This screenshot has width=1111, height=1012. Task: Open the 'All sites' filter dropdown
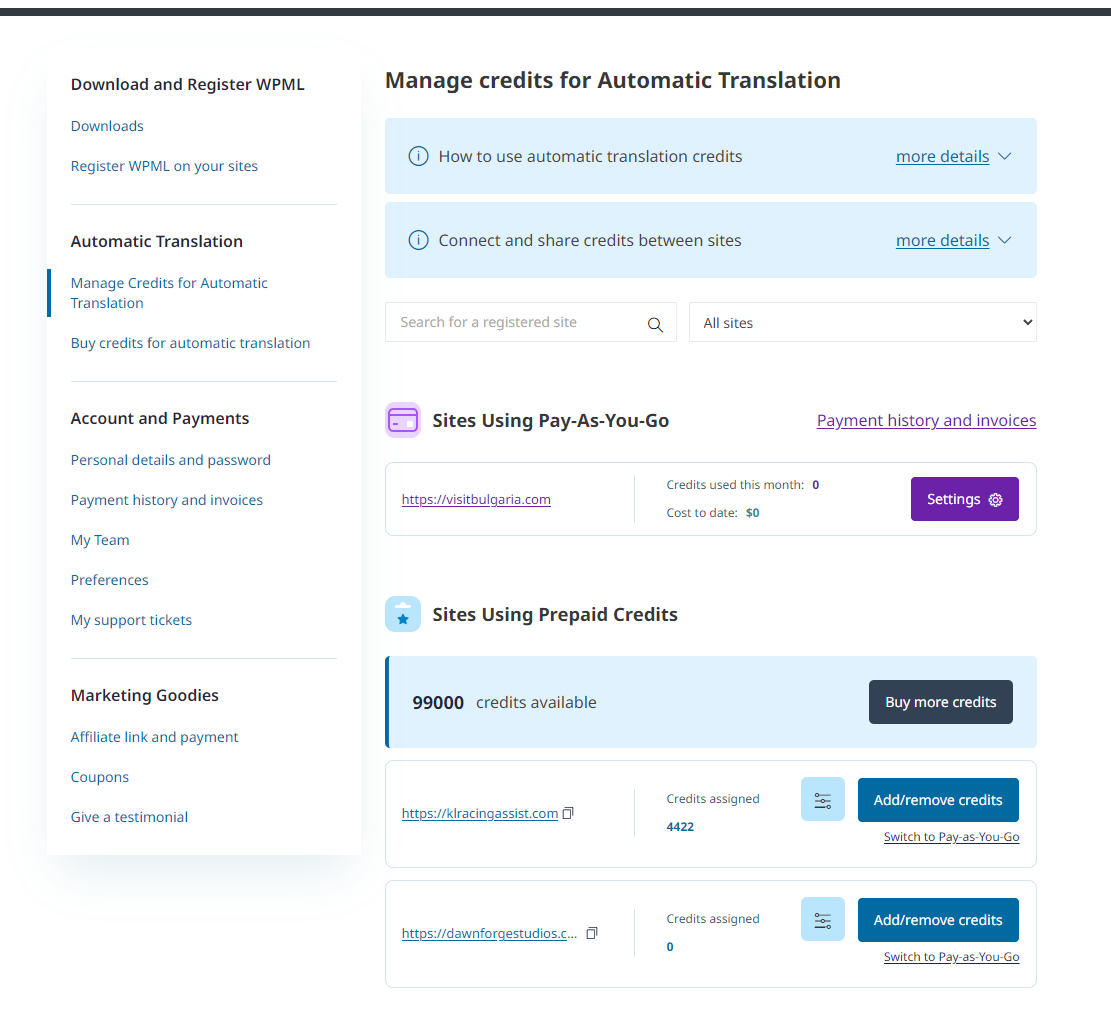tap(862, 322)
